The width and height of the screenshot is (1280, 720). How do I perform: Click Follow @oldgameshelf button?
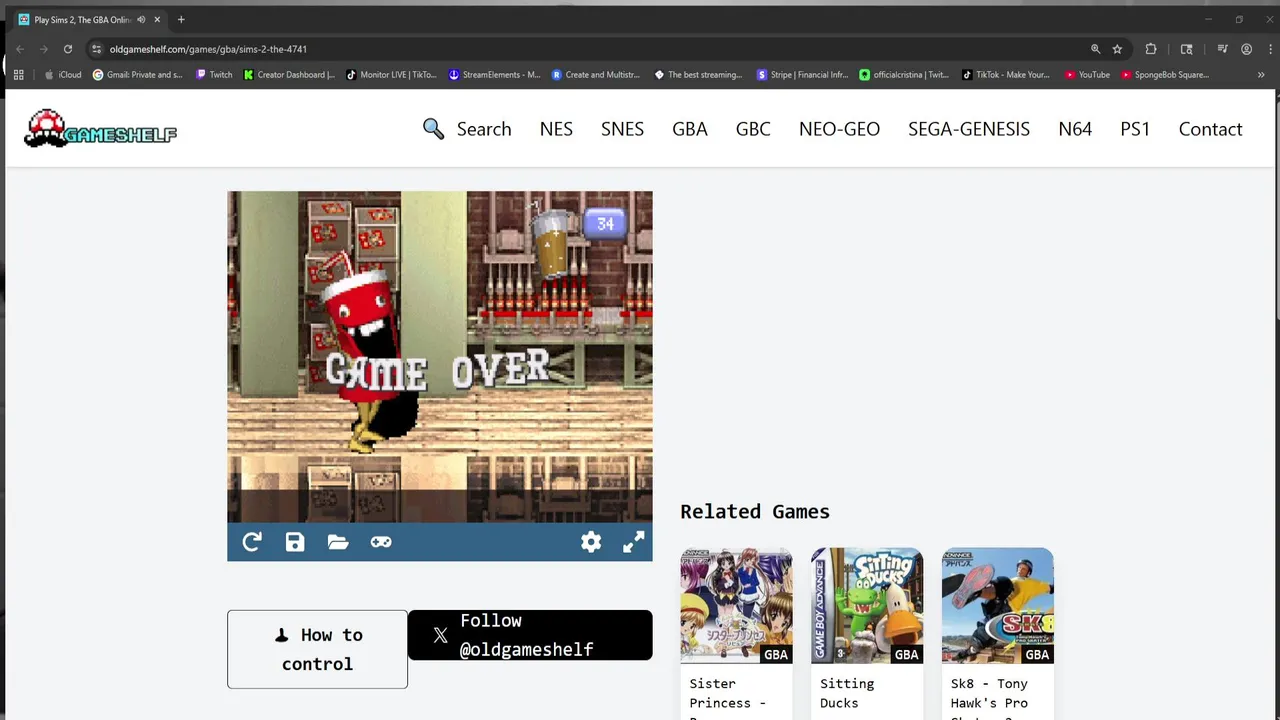530,635
